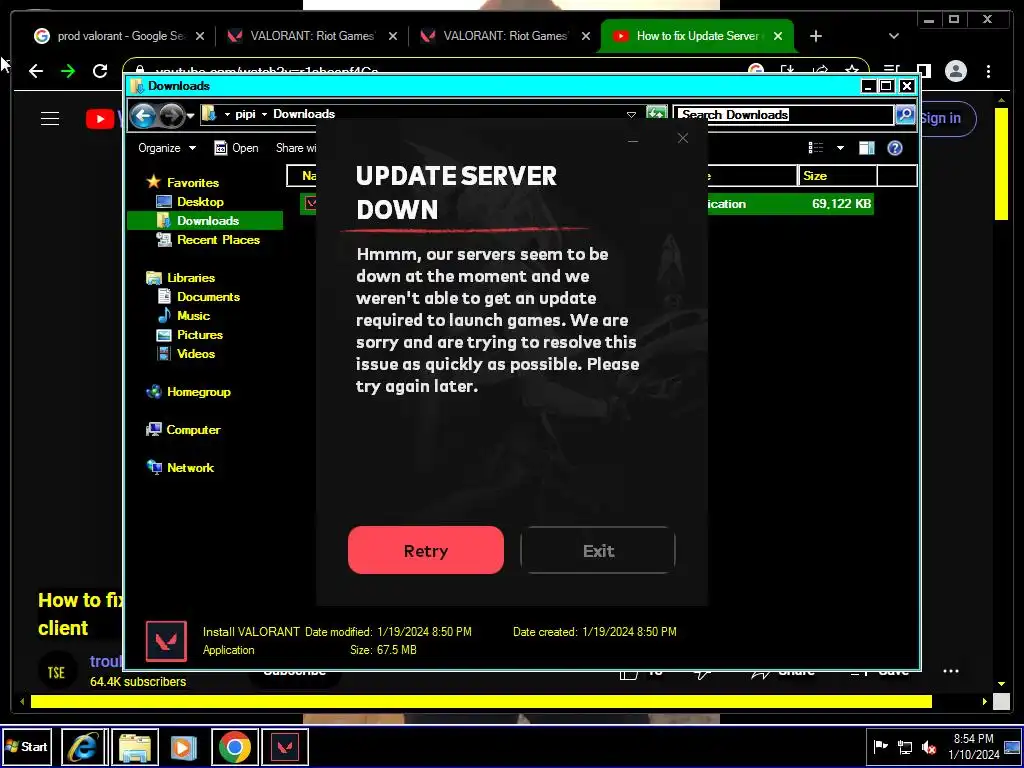The height and width of the screenshot is (768, 1024).
Task: Click the Change your view icon
Action: 816,148
